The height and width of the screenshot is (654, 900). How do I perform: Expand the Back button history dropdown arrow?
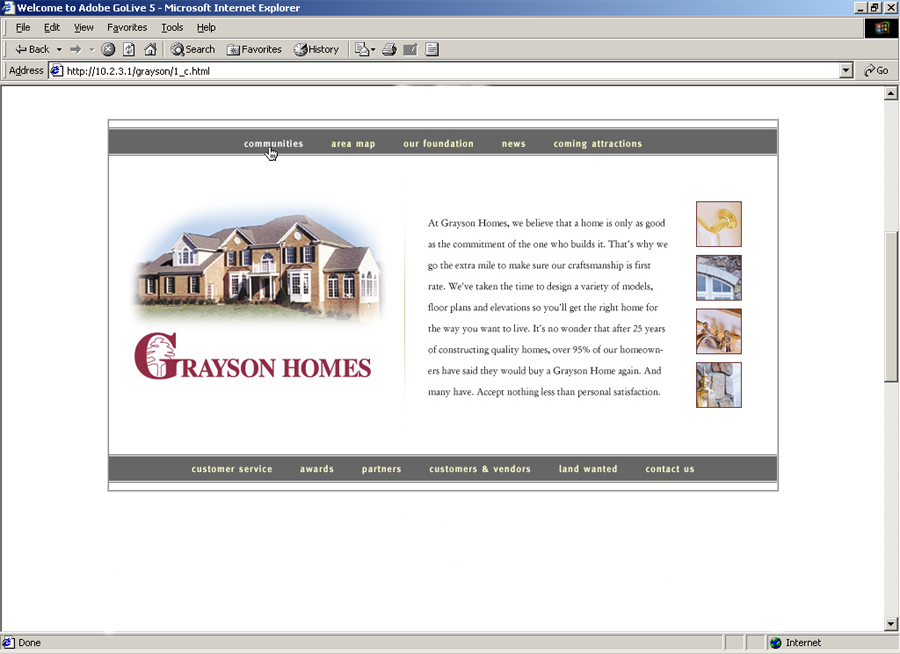coord(59,49)
